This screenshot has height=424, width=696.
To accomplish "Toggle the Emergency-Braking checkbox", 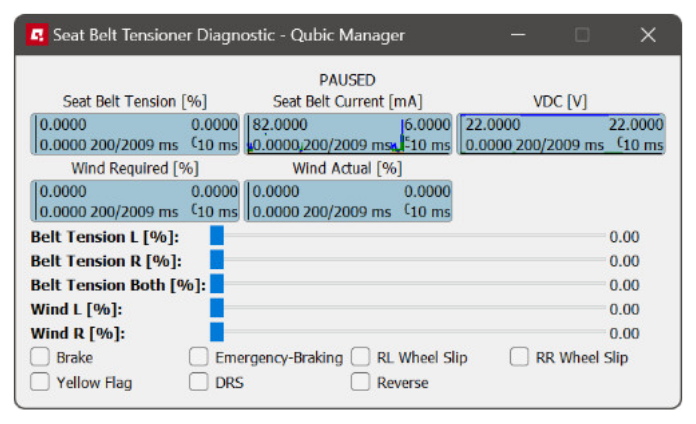I will point(199,357).
